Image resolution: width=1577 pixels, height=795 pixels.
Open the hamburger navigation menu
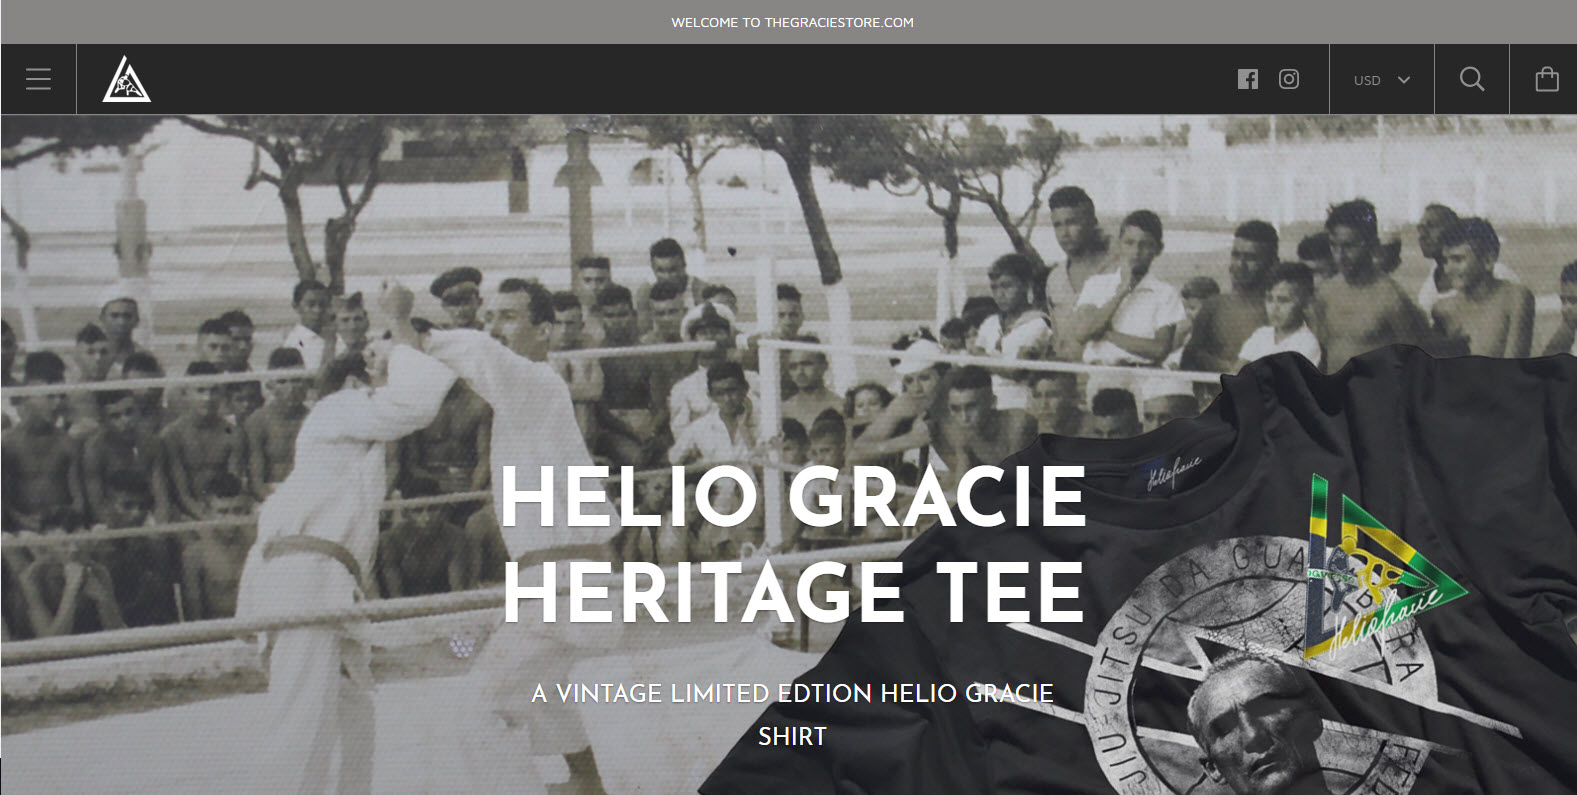(x=38, y=79)
